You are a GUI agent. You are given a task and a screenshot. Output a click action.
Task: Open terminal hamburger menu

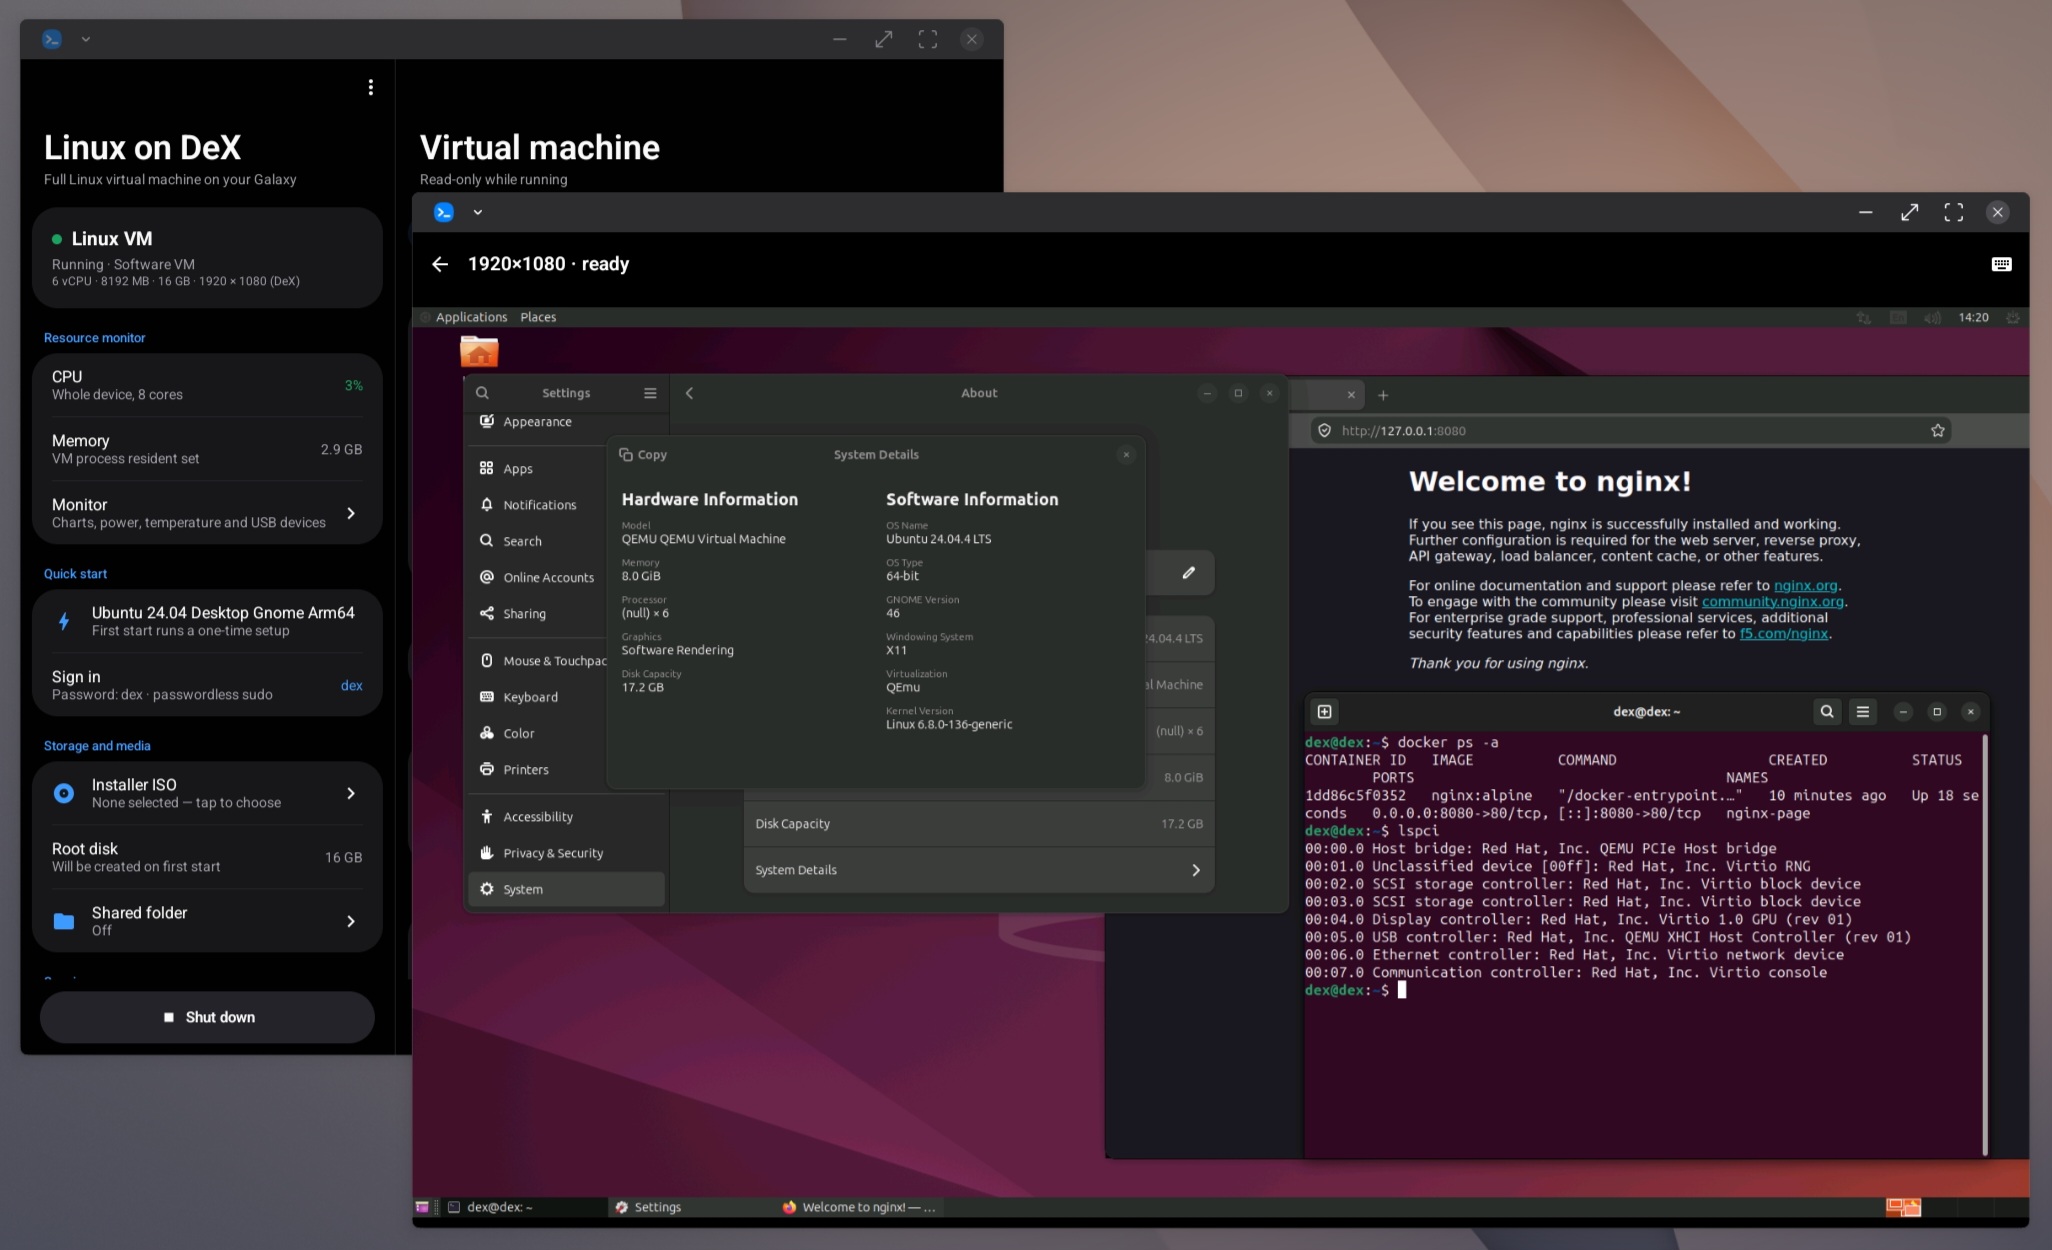tap(1862, 711)
